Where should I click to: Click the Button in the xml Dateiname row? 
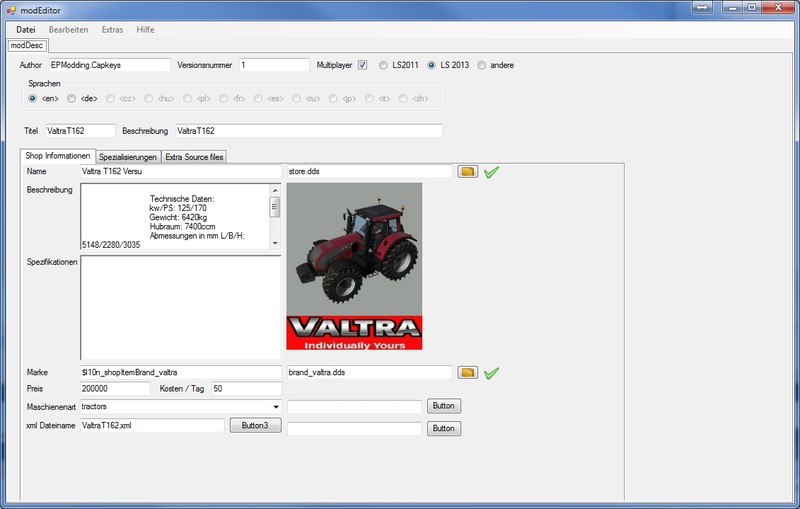click(x=443, y=428)
